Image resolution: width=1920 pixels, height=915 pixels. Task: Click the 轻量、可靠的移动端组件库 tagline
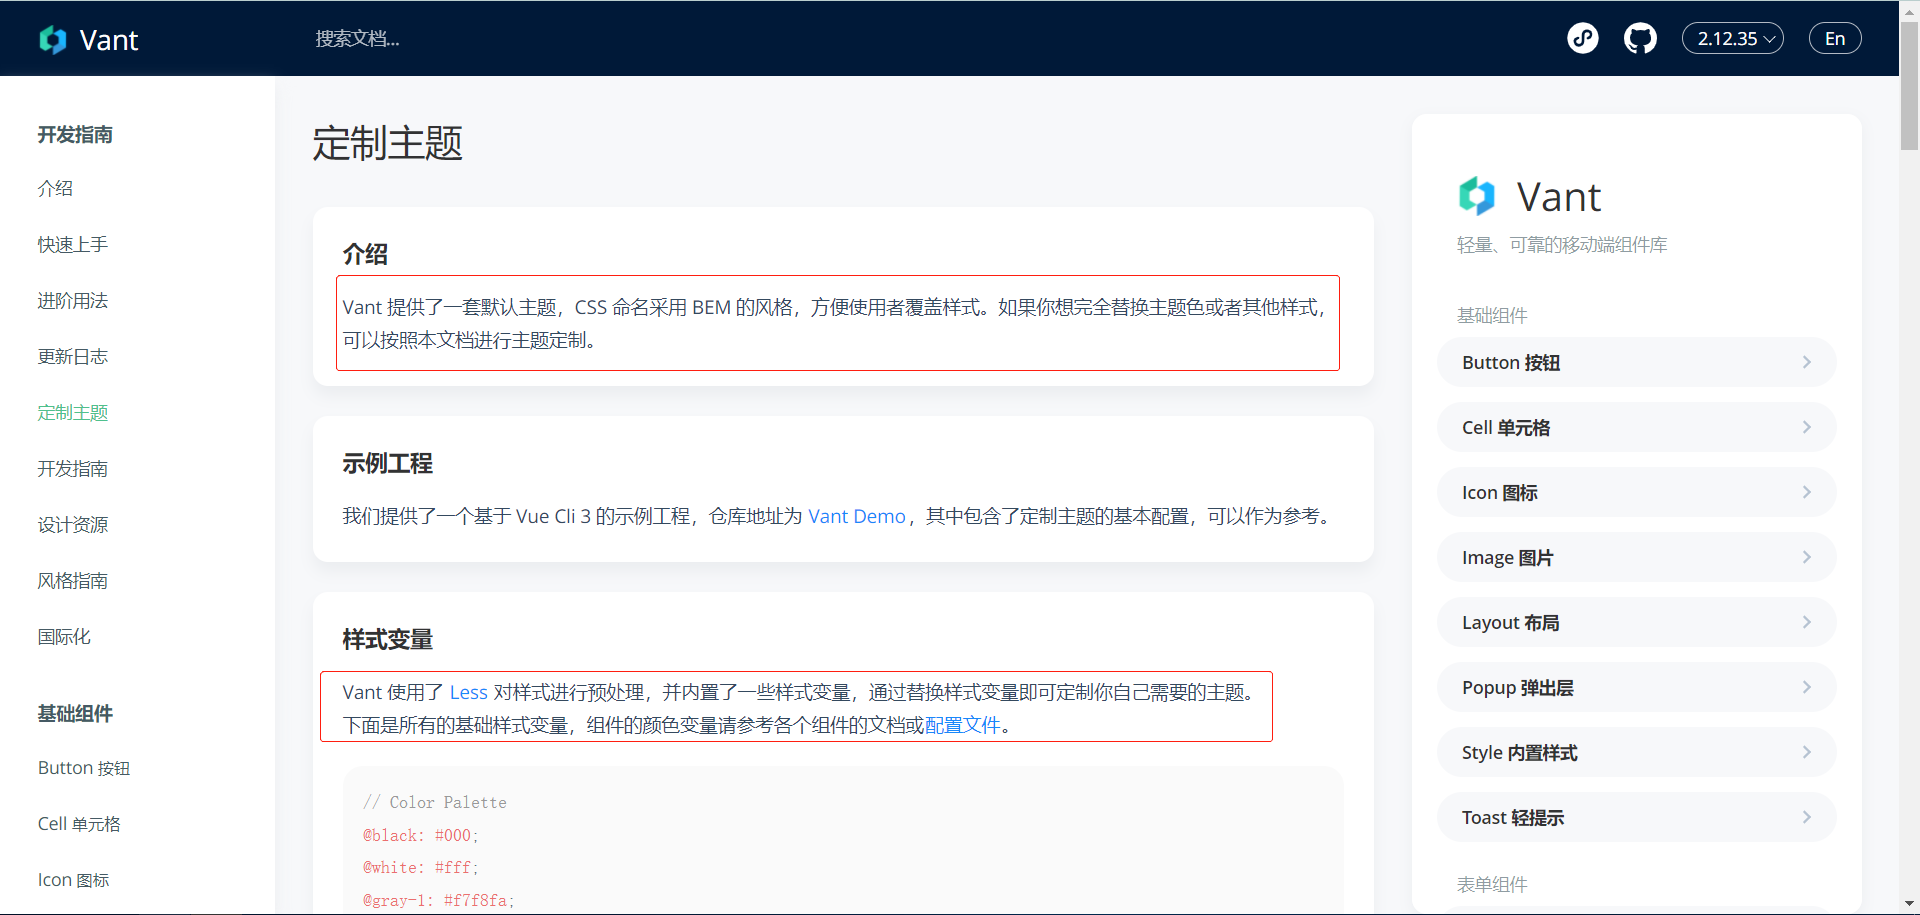[1562, 245]
